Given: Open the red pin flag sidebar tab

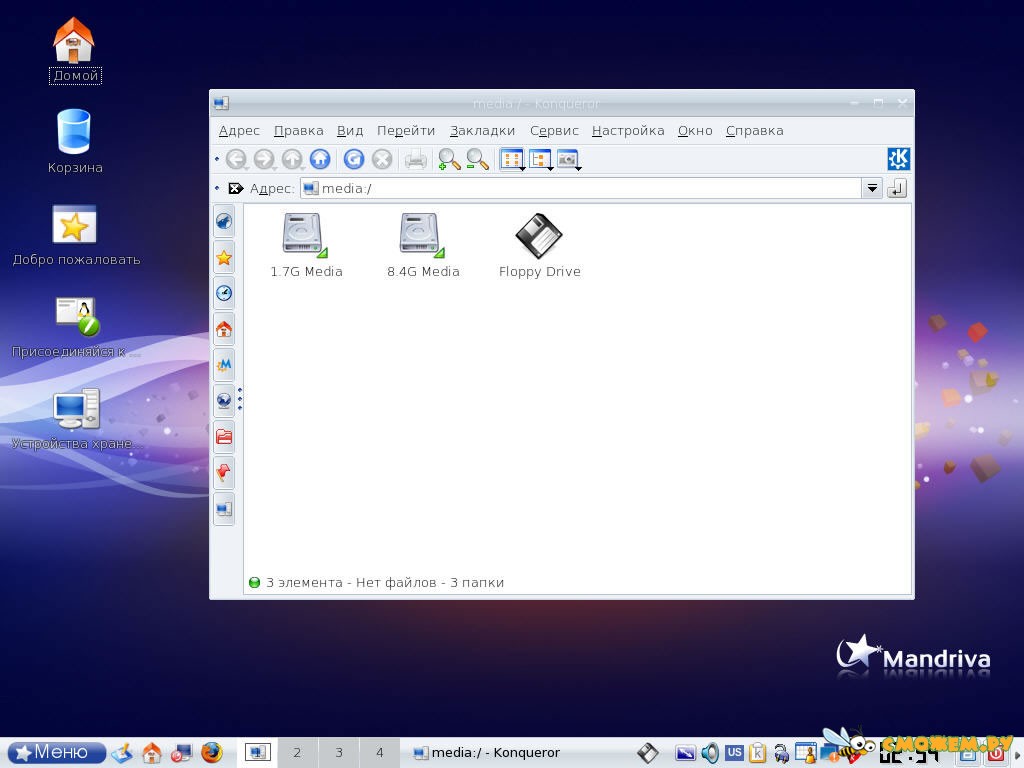Looking at the screenshot, I should (x=224, y=472).
